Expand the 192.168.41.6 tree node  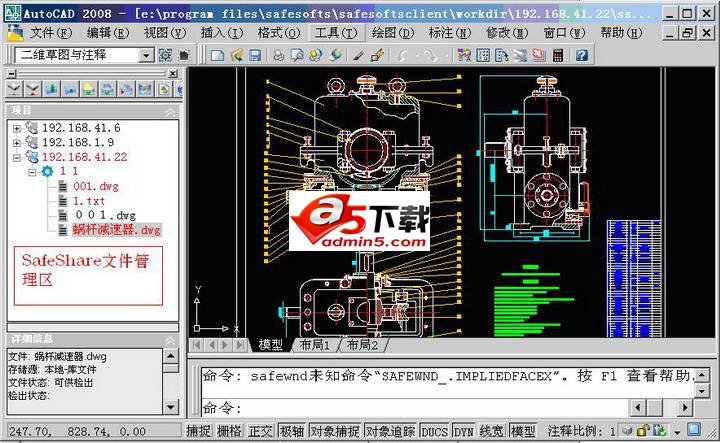tap(17, 128)
